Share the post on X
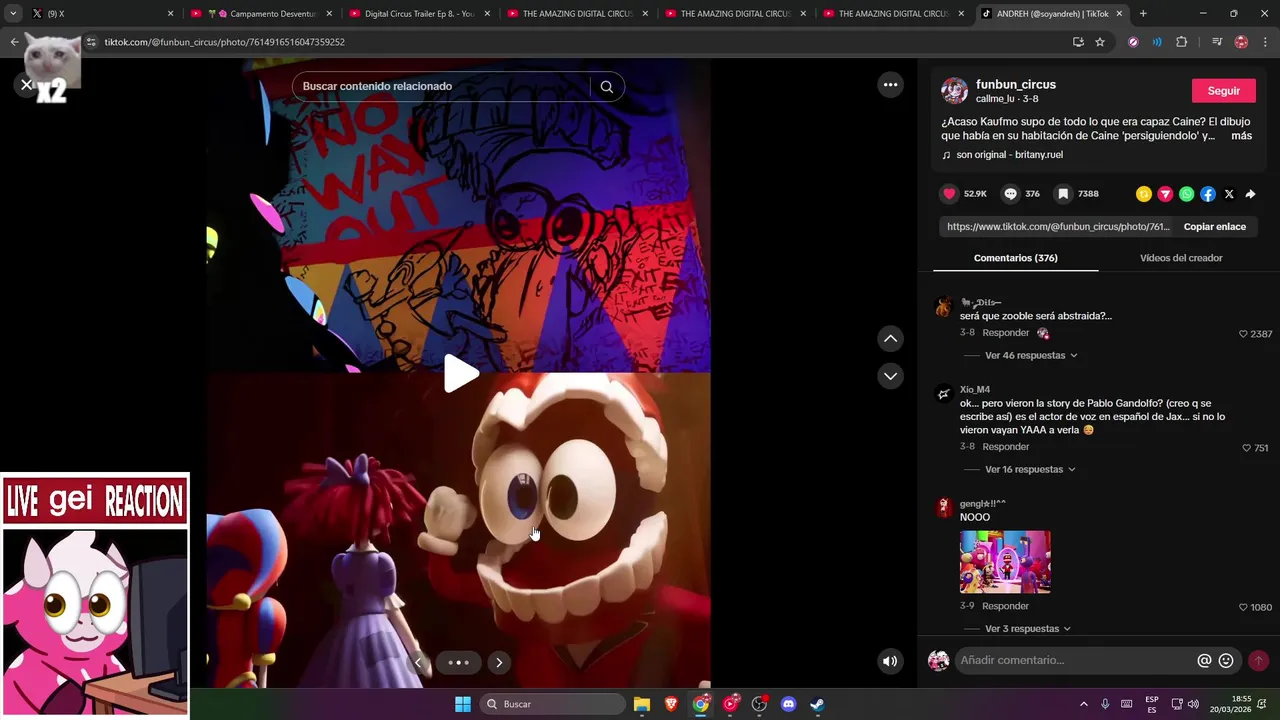This screenshot has height=720, width=1280. pos(1229,194)
